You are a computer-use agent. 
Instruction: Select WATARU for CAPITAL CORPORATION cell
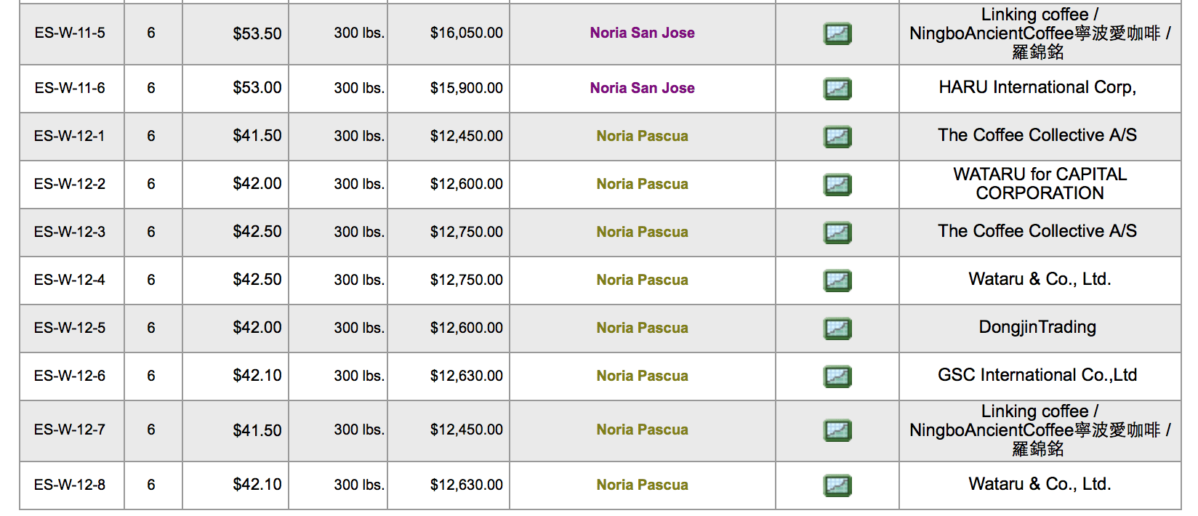1039,184
